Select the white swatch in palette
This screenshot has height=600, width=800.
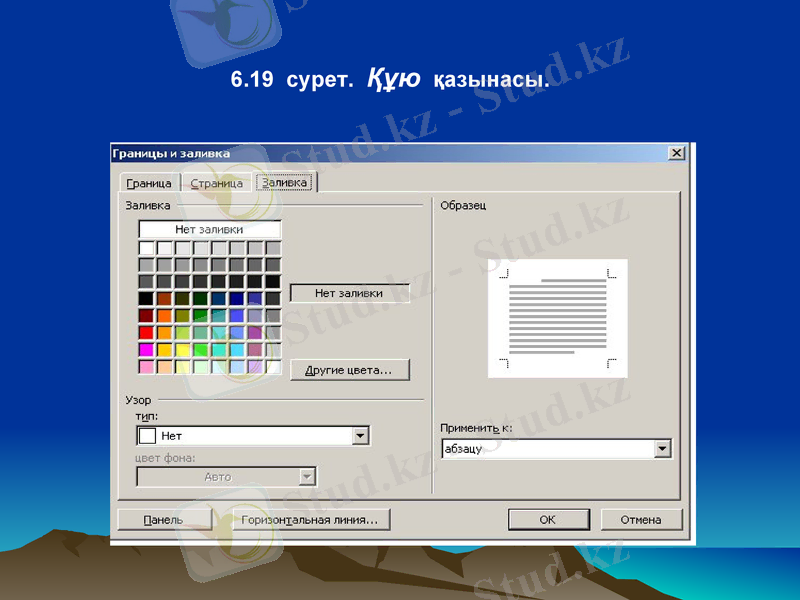pyautogui.click(x=146, y=247)
